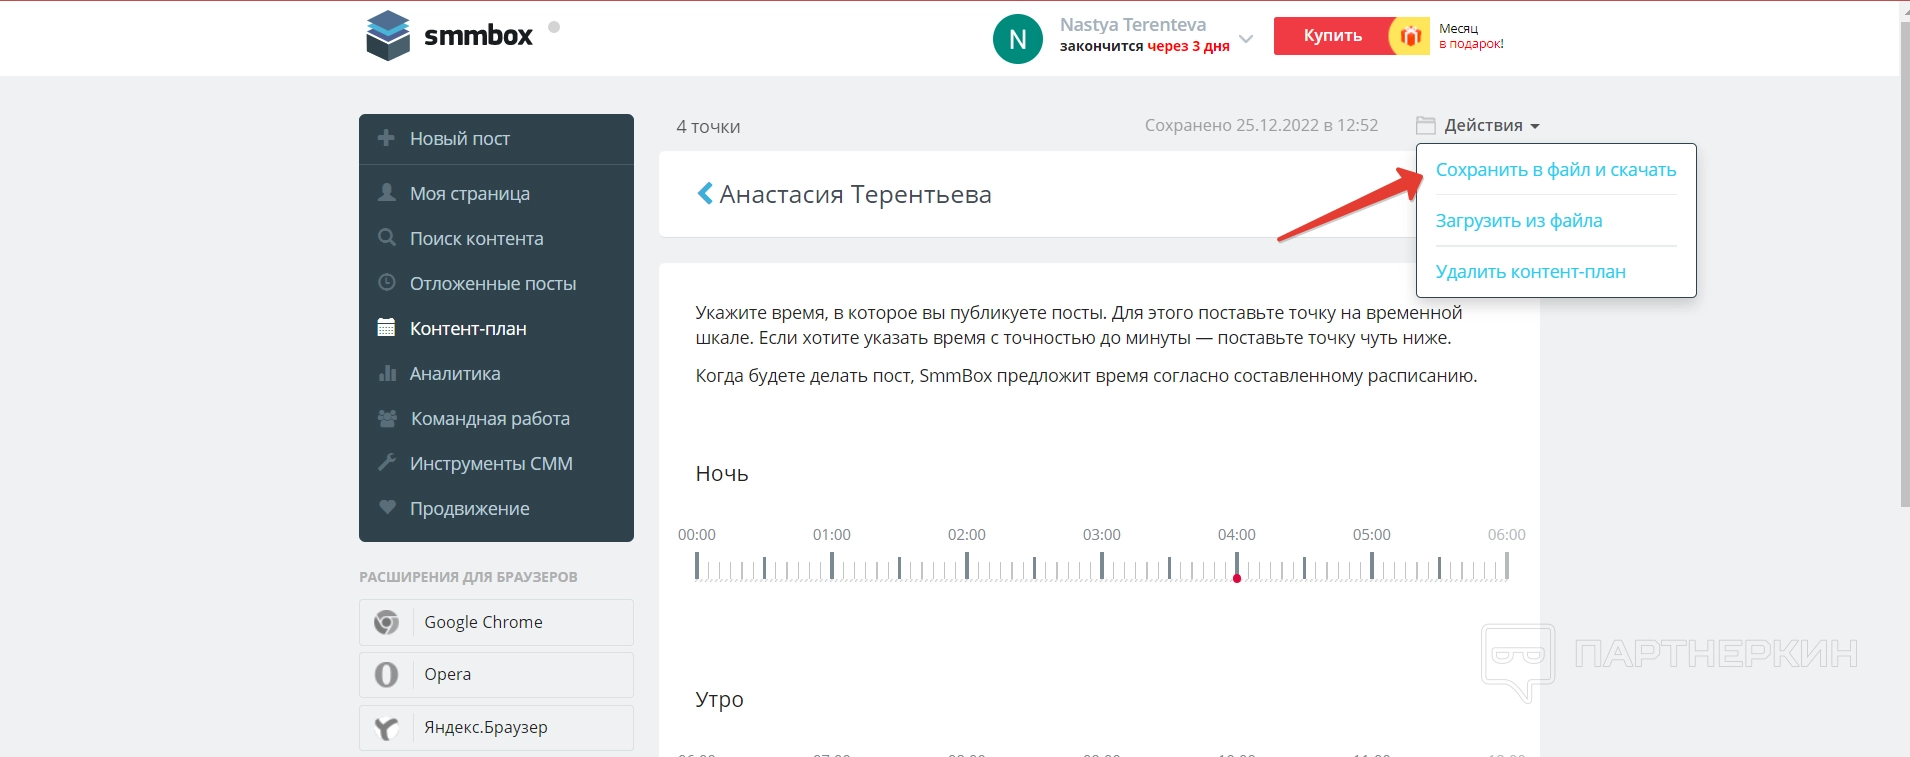Open Отложенные посты in sidebar
This screenshot has width=1910, height=757.
coord(496,283)
